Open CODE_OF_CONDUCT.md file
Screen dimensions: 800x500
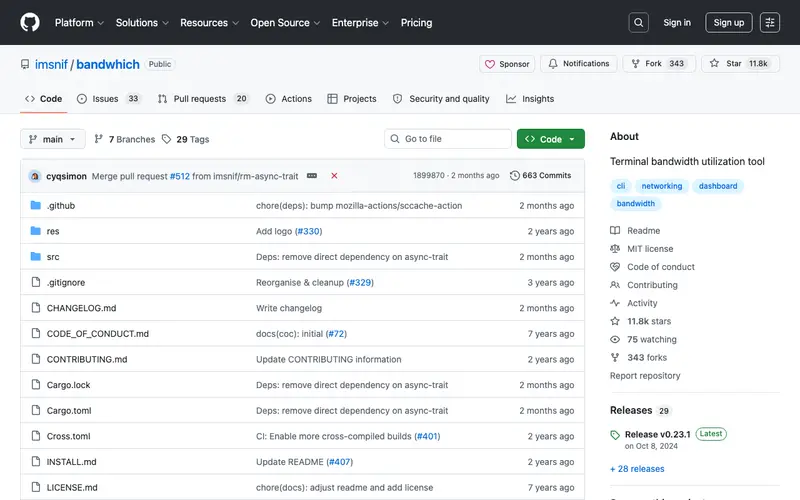click(x=97, y=334)
